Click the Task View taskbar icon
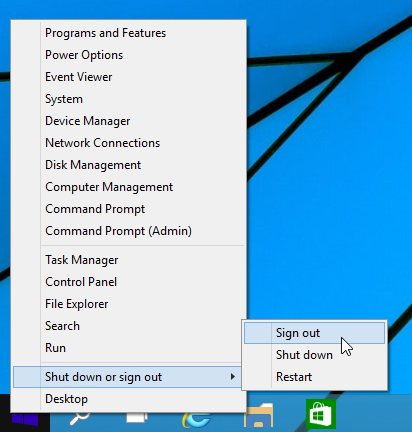 tap(137, 418)
